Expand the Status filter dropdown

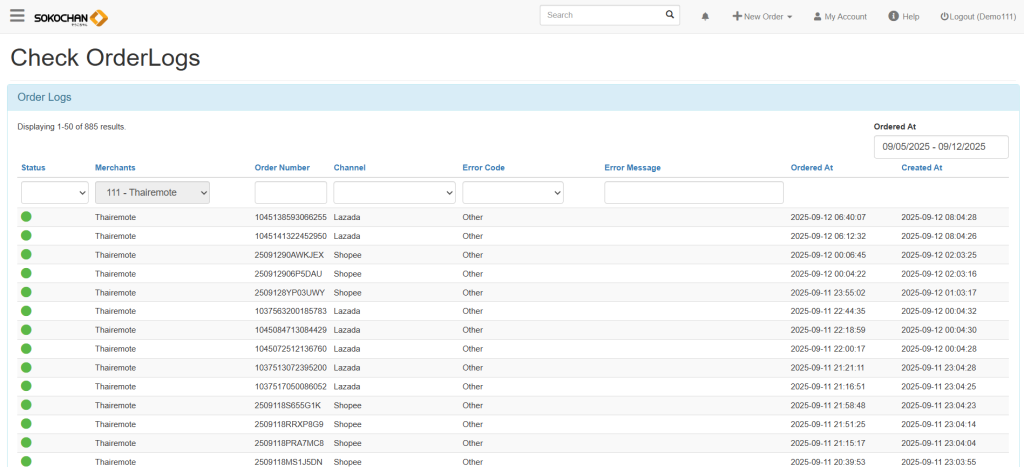click(x=55, y=192)
